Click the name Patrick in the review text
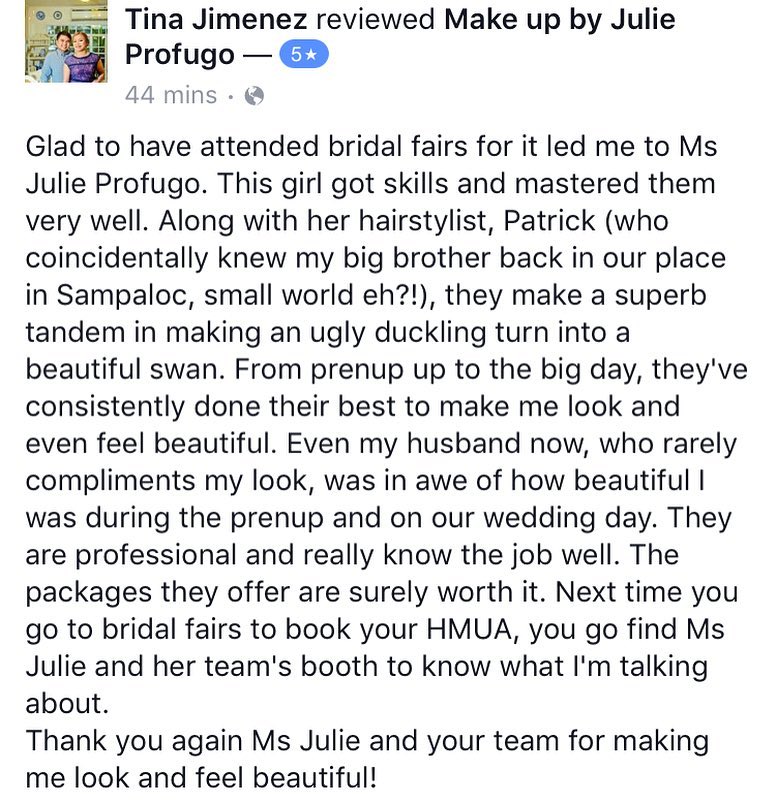This screenshot has width=776, height=802. [549, 221]
